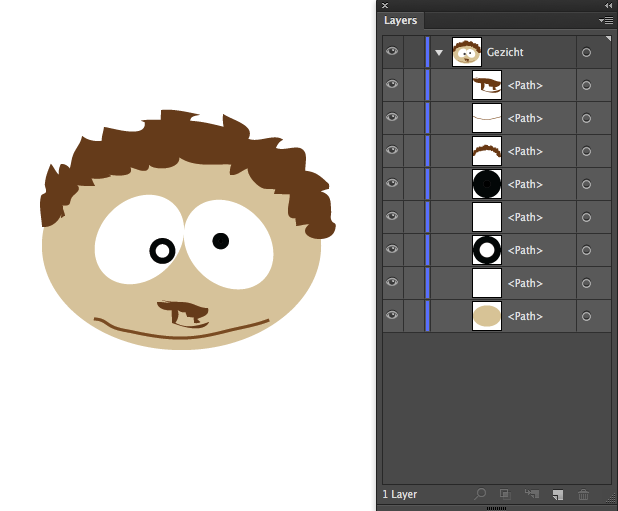Viewport: 618px width, 511px height.
Task: Toggle lock box of the Gezicht layer
Action: point(414,52)
